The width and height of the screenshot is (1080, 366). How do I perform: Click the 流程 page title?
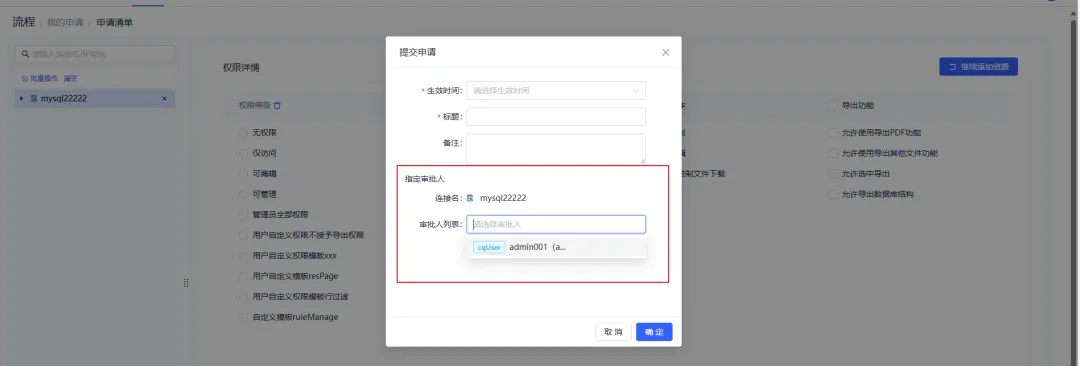tap(23, 22)
